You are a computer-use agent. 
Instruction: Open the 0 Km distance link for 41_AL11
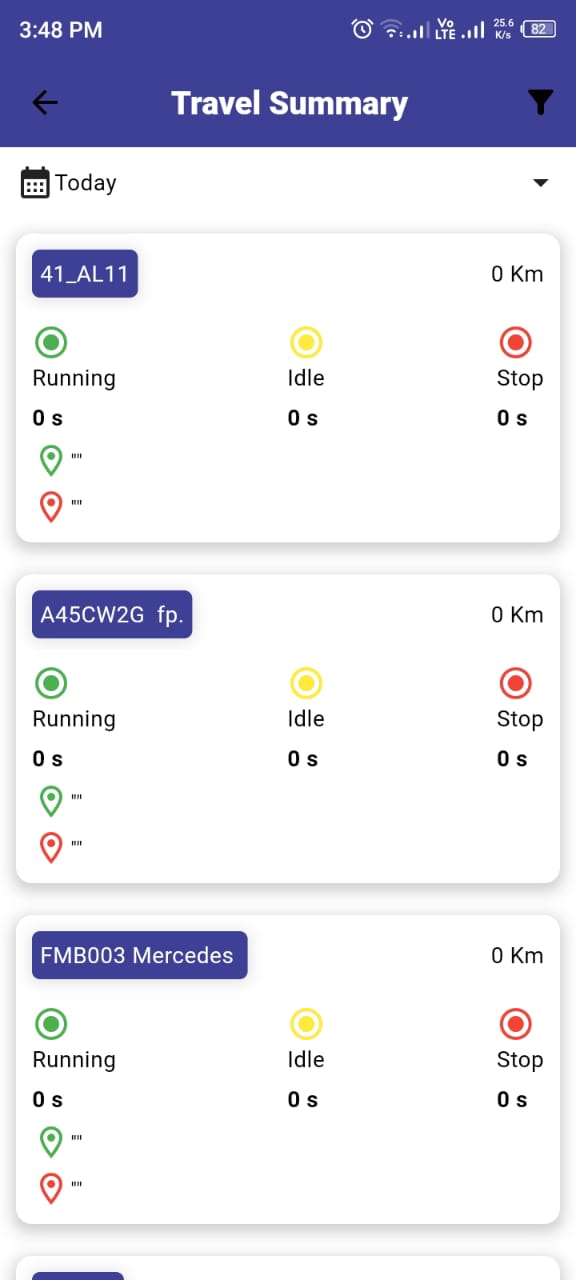(x=517, y=273)
